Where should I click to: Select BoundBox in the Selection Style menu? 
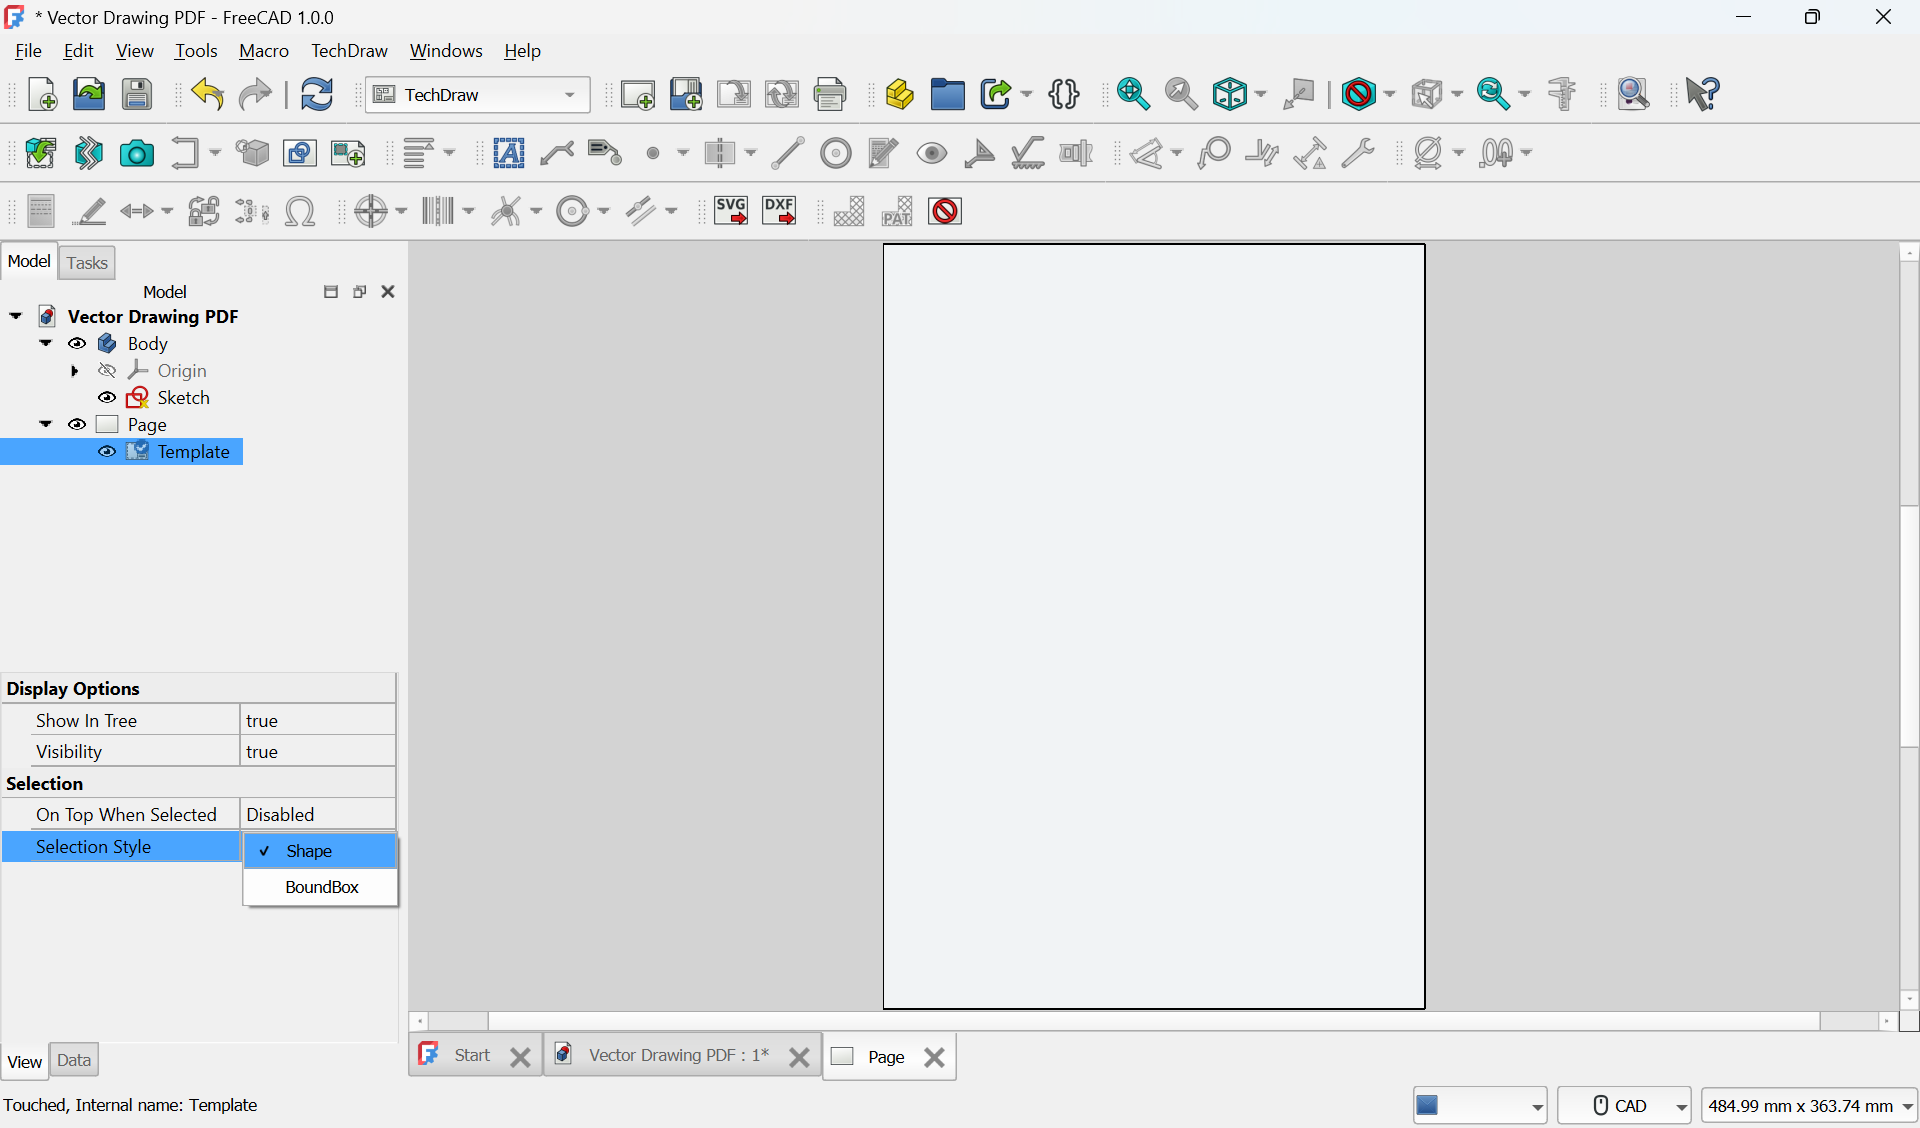click(x=321, y=887)
